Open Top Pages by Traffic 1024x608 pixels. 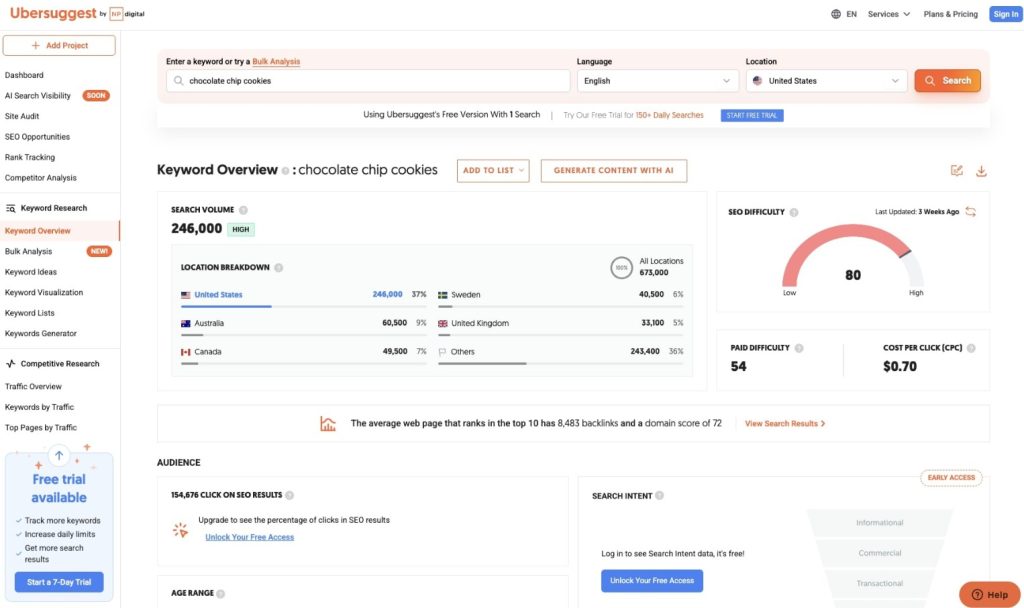pyautogui.click(x=40, y=428)
